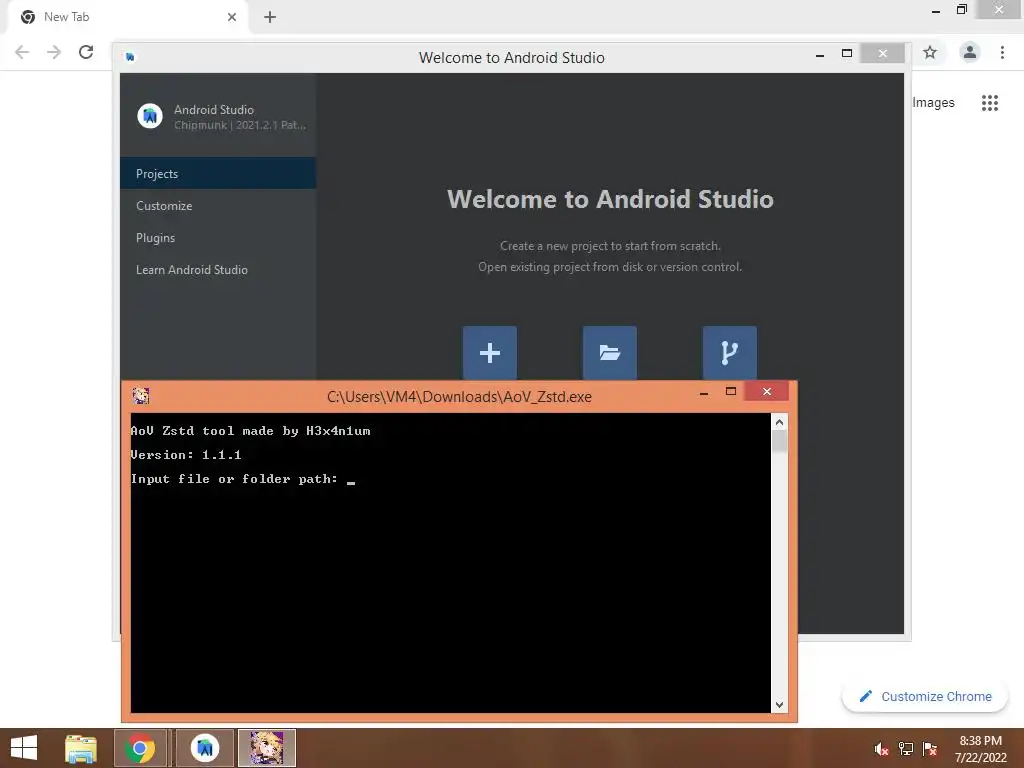Click Chrome back navigation arrow
Image resolution: width=1024 pixels, height=768 pixels.
(22, 52)
